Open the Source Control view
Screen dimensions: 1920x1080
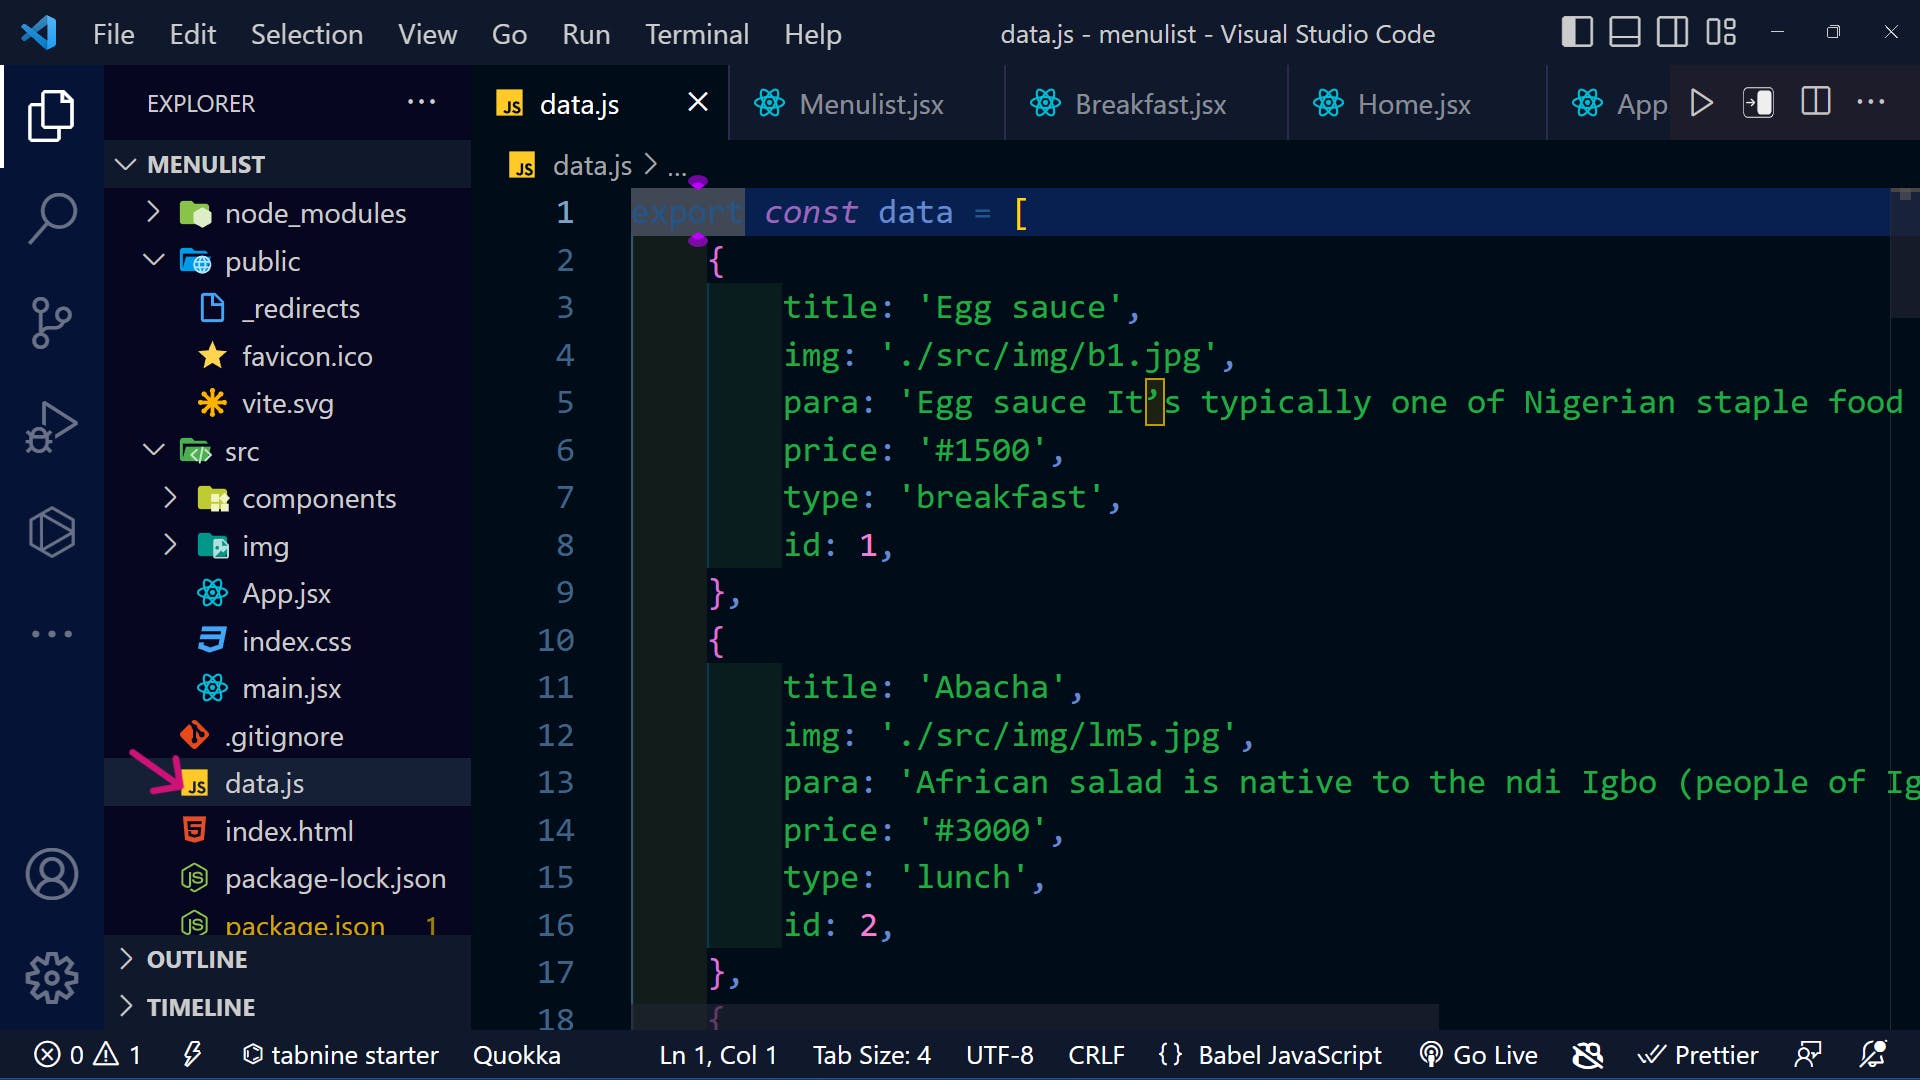coord(51,322)
